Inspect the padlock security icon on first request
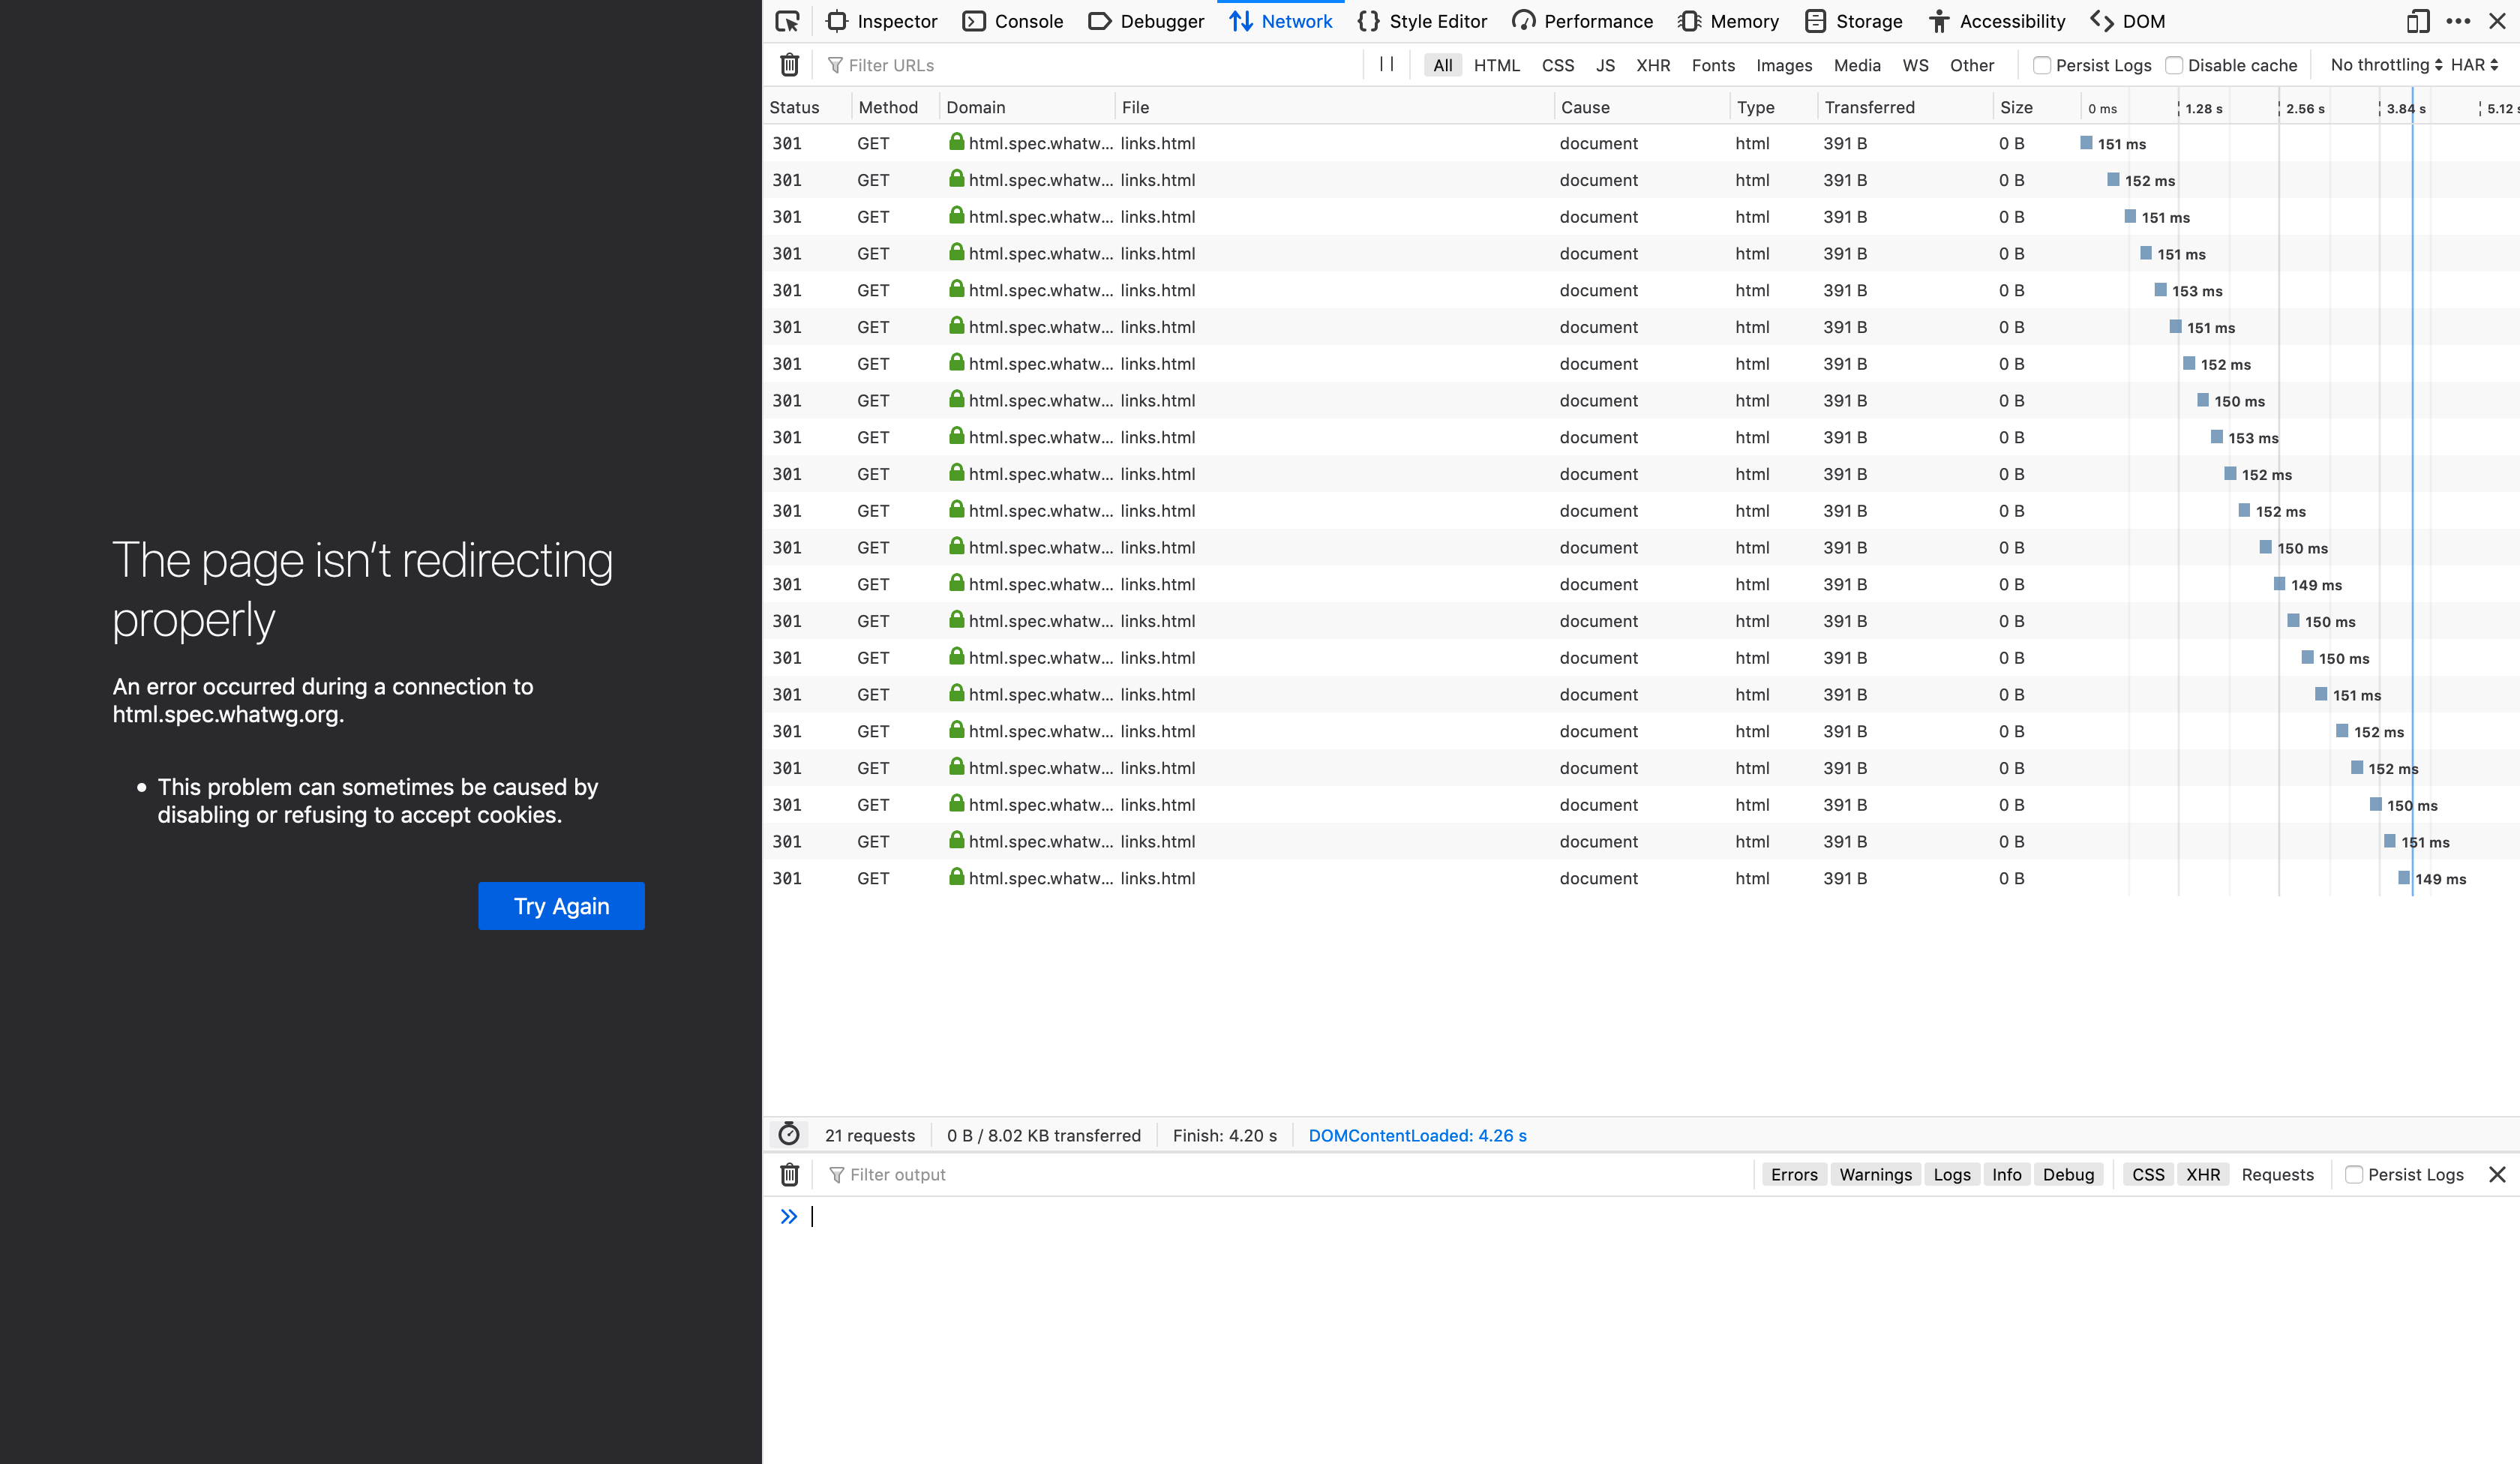 pos(958,143)
